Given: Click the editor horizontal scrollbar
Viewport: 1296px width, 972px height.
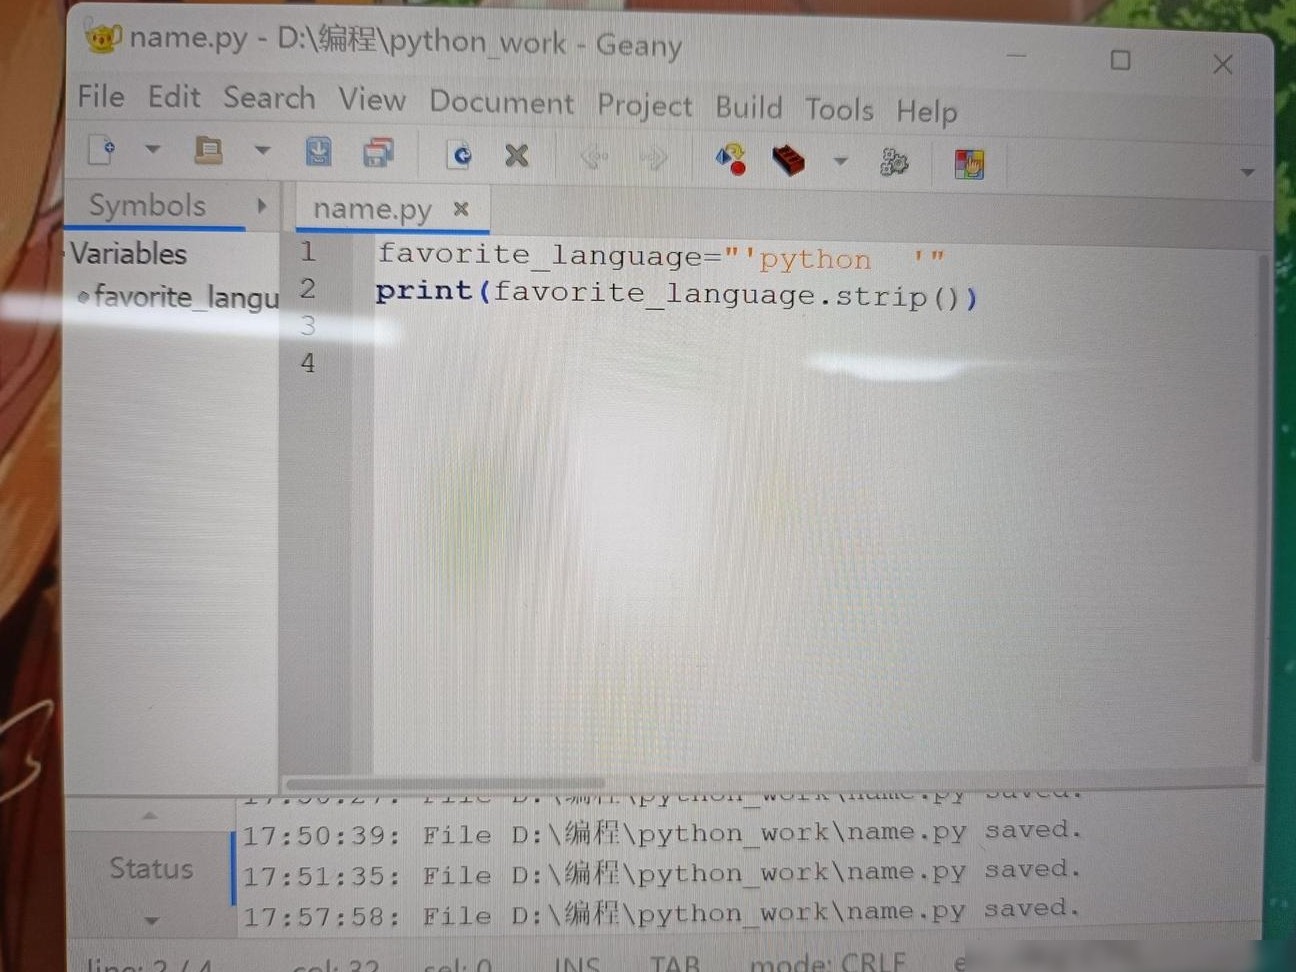Looking at the screenshot, I should tap(445, 784).
